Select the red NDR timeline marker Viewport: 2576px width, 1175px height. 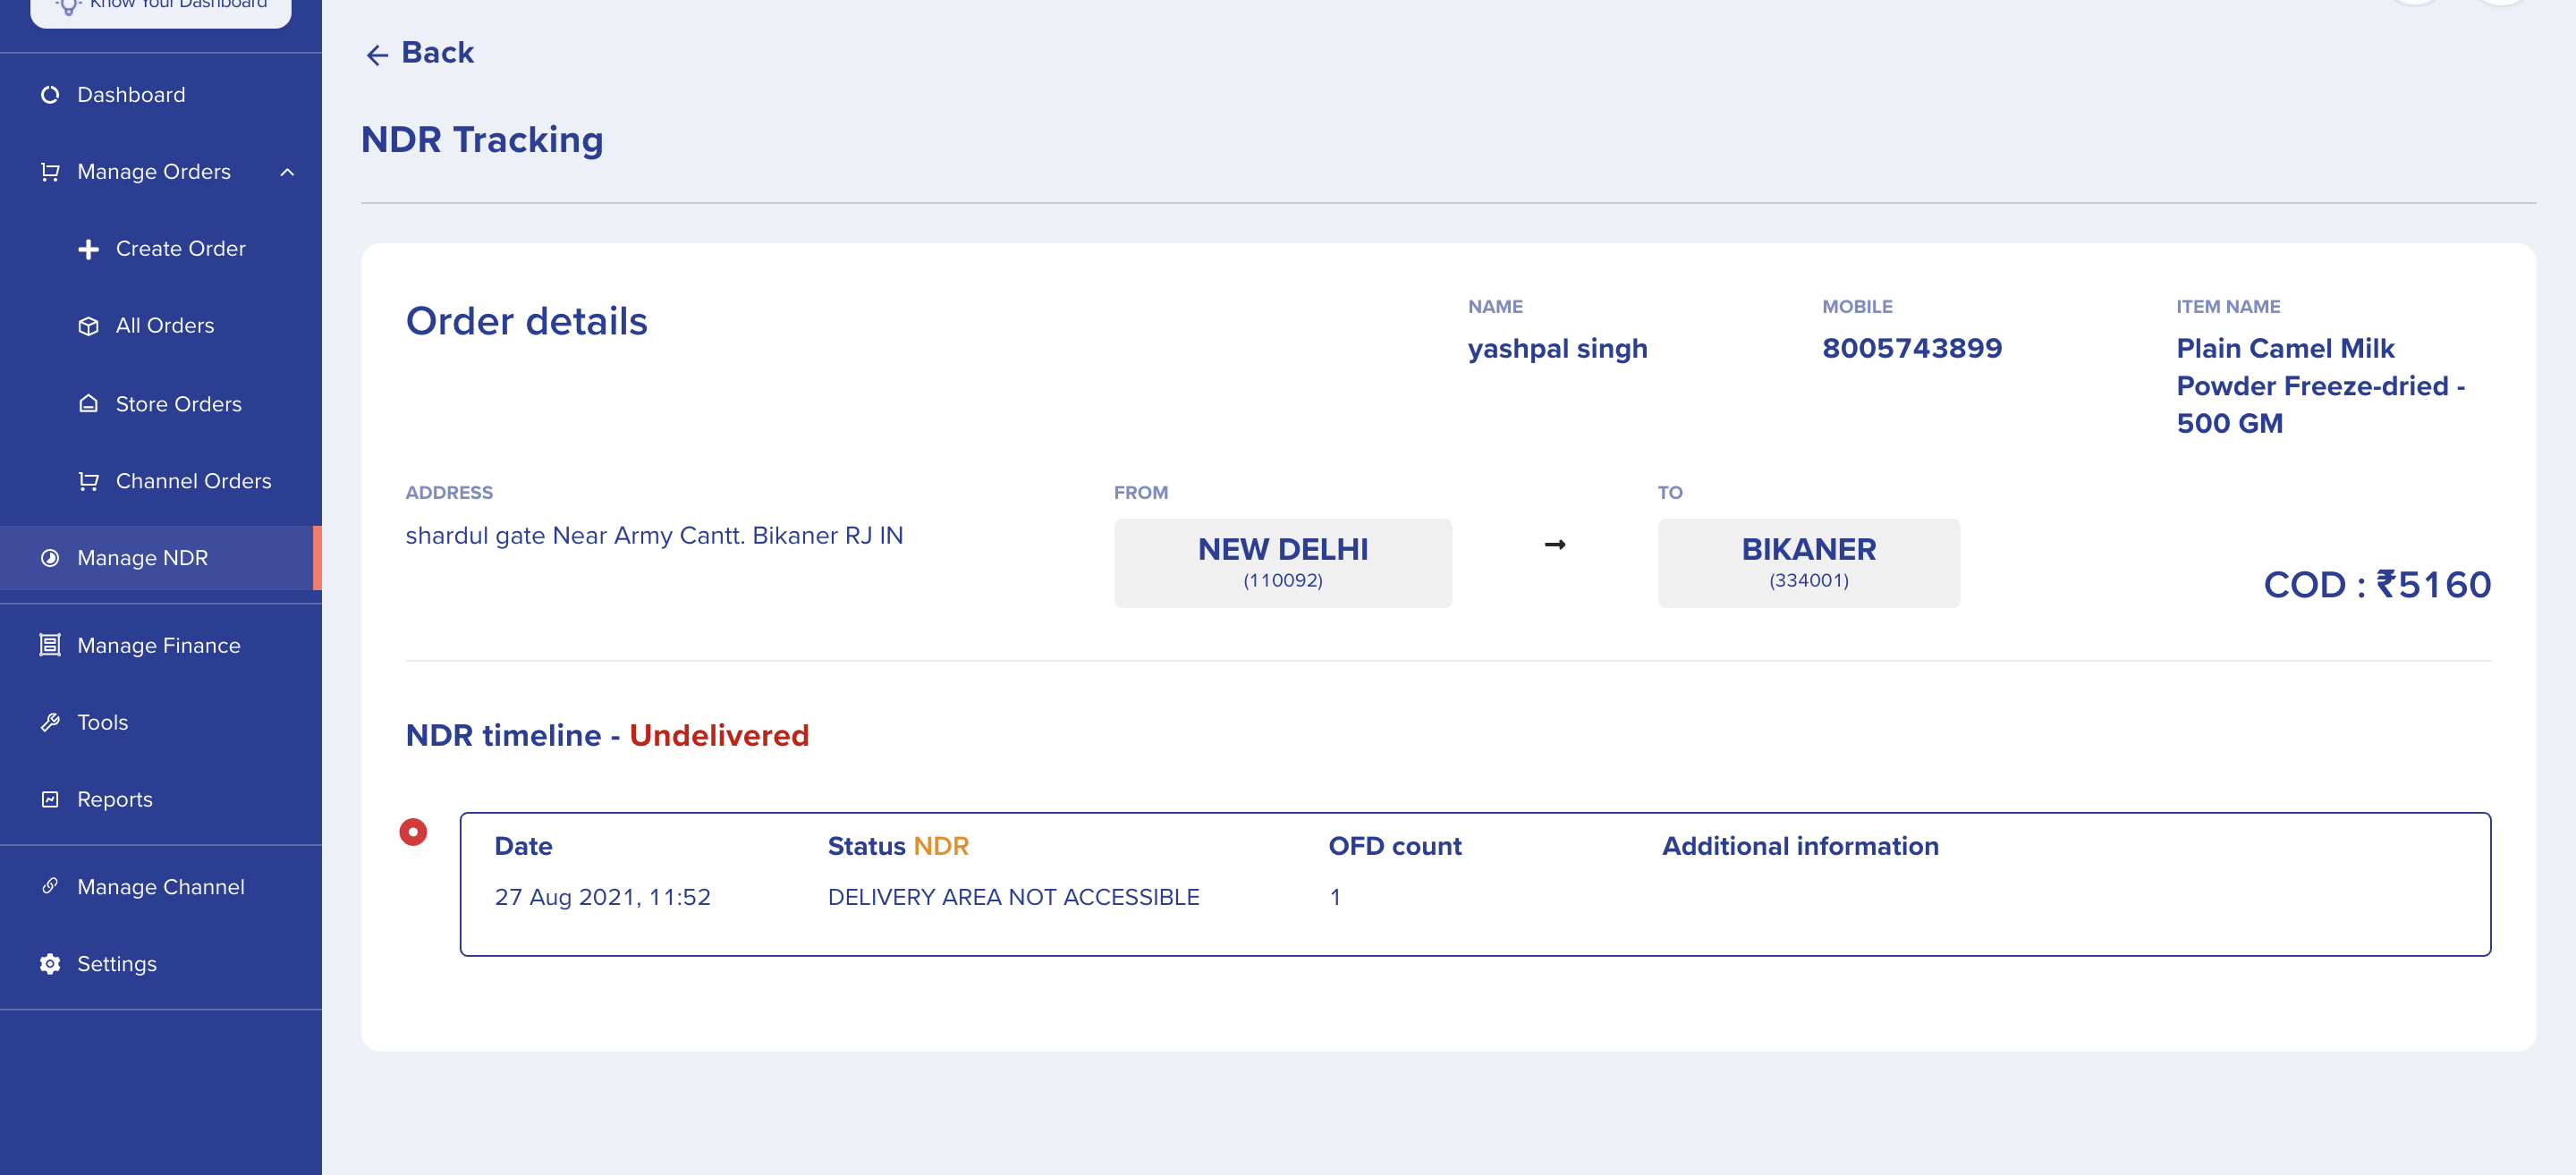pos(413,832)
